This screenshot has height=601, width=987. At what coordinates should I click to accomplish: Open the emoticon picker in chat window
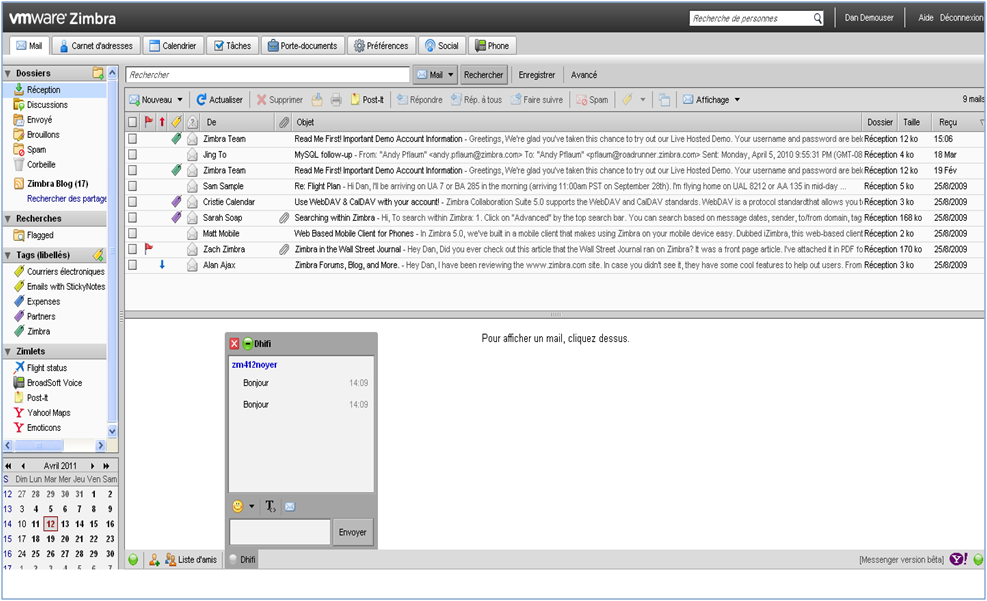(x=238, y=506)
